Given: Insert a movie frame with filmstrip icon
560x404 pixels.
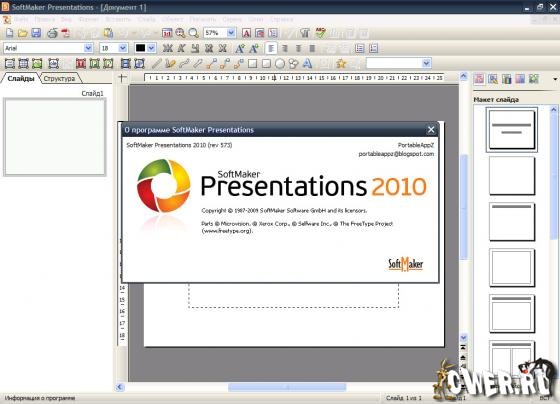Looking at the screenshot, I should pyautogui.click(x=125, y=64).
